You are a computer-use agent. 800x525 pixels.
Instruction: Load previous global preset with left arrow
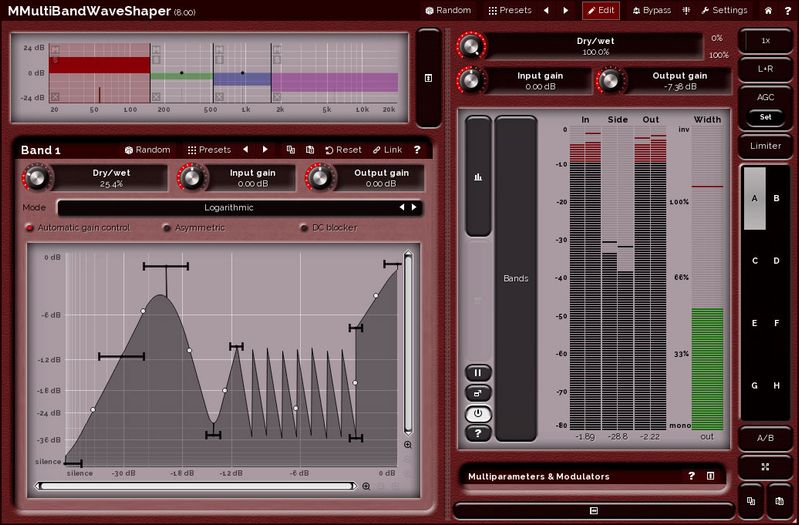[546, 10]
